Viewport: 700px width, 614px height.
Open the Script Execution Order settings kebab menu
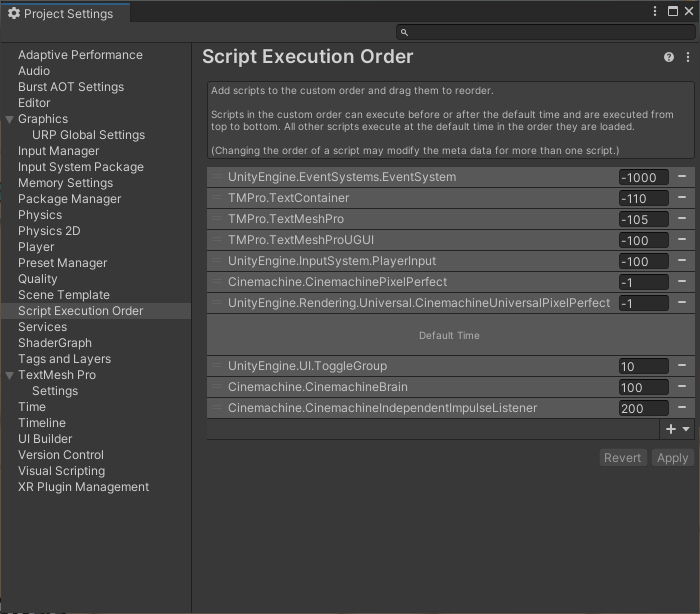pos(688,57)
